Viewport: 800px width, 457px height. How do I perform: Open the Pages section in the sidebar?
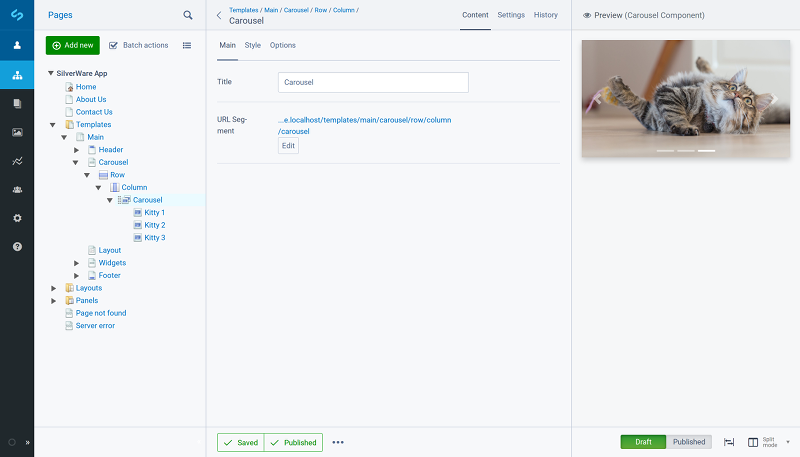[17, 75]
